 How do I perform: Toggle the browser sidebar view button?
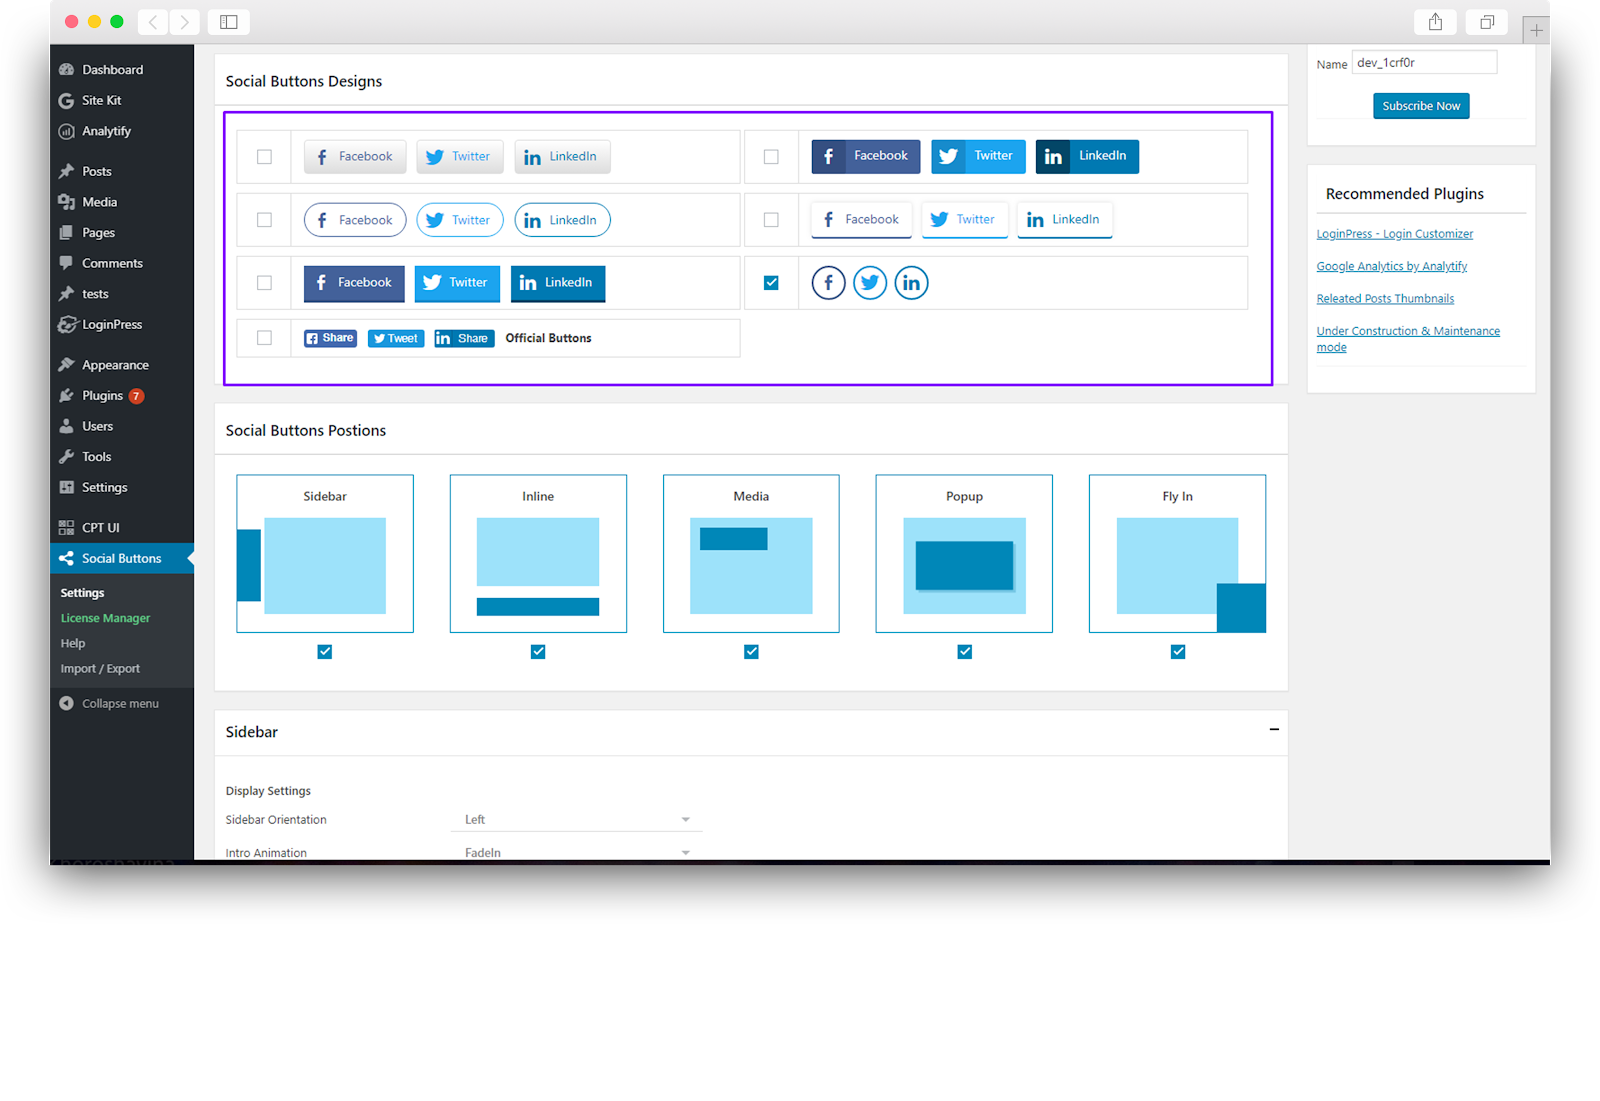click(x=229, y=22)
